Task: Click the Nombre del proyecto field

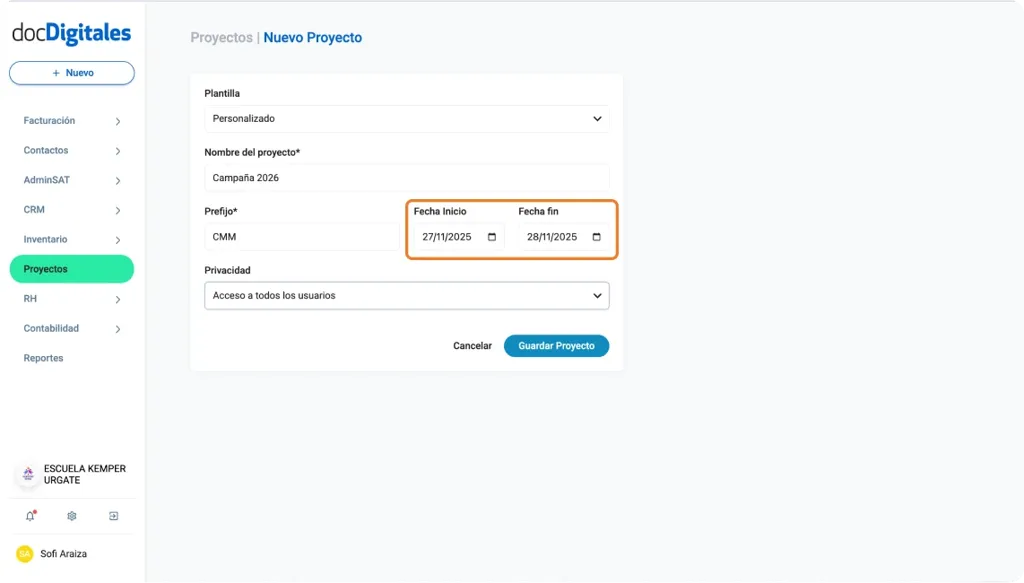Action: [x=406, y=177]
